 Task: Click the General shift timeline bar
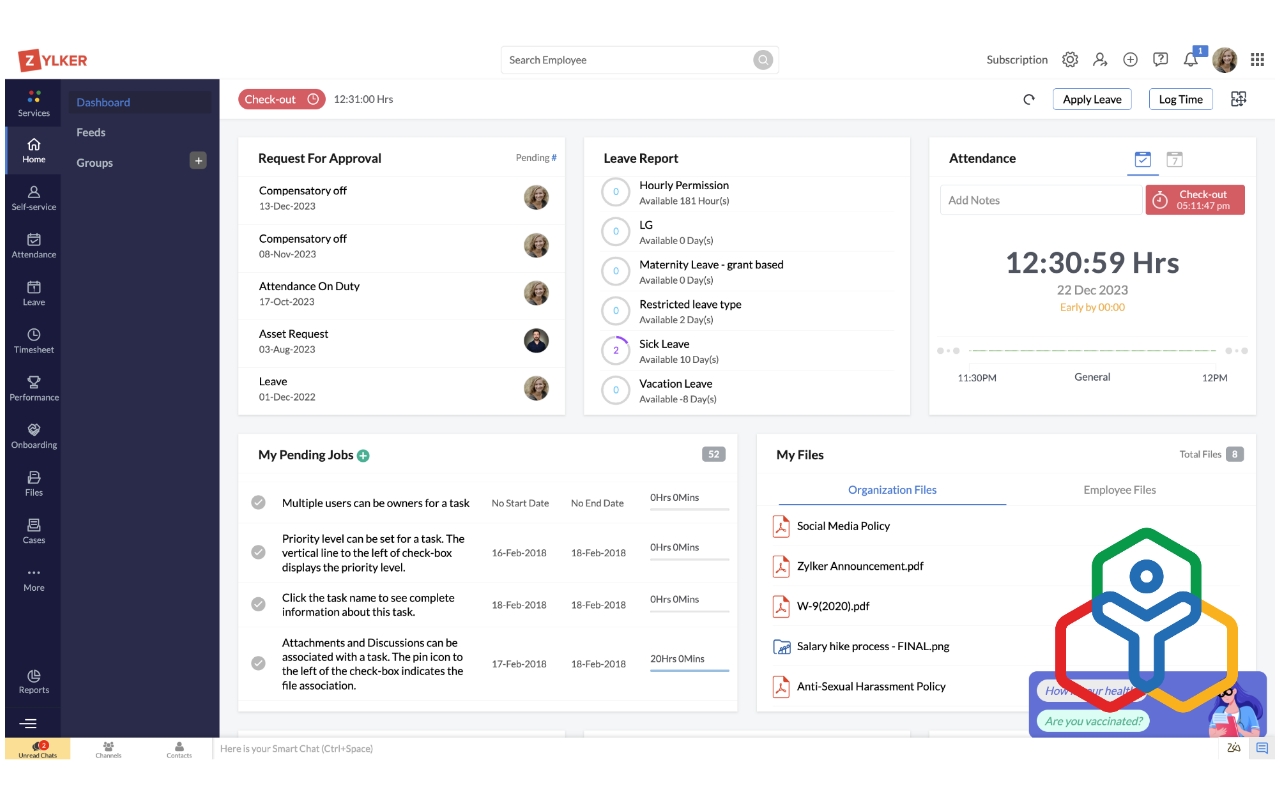1092,351
